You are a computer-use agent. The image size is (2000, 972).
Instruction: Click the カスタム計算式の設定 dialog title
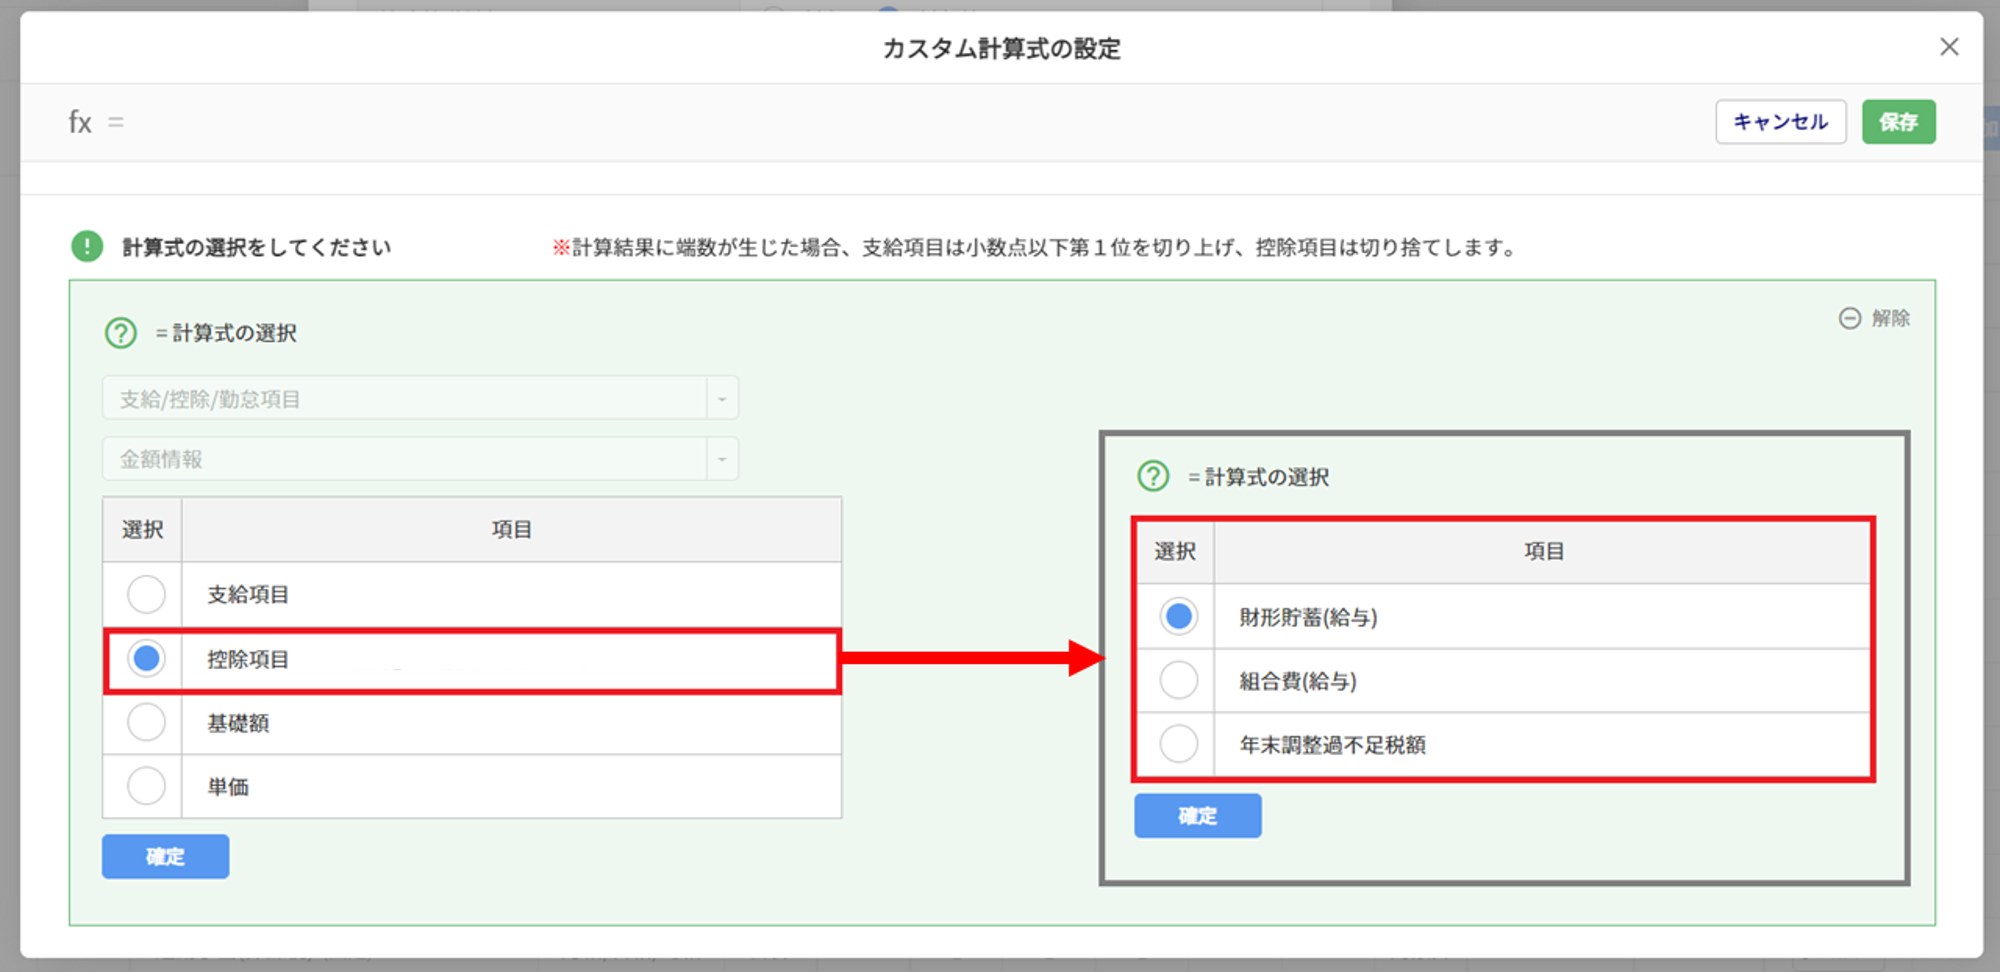point(1001,48)
